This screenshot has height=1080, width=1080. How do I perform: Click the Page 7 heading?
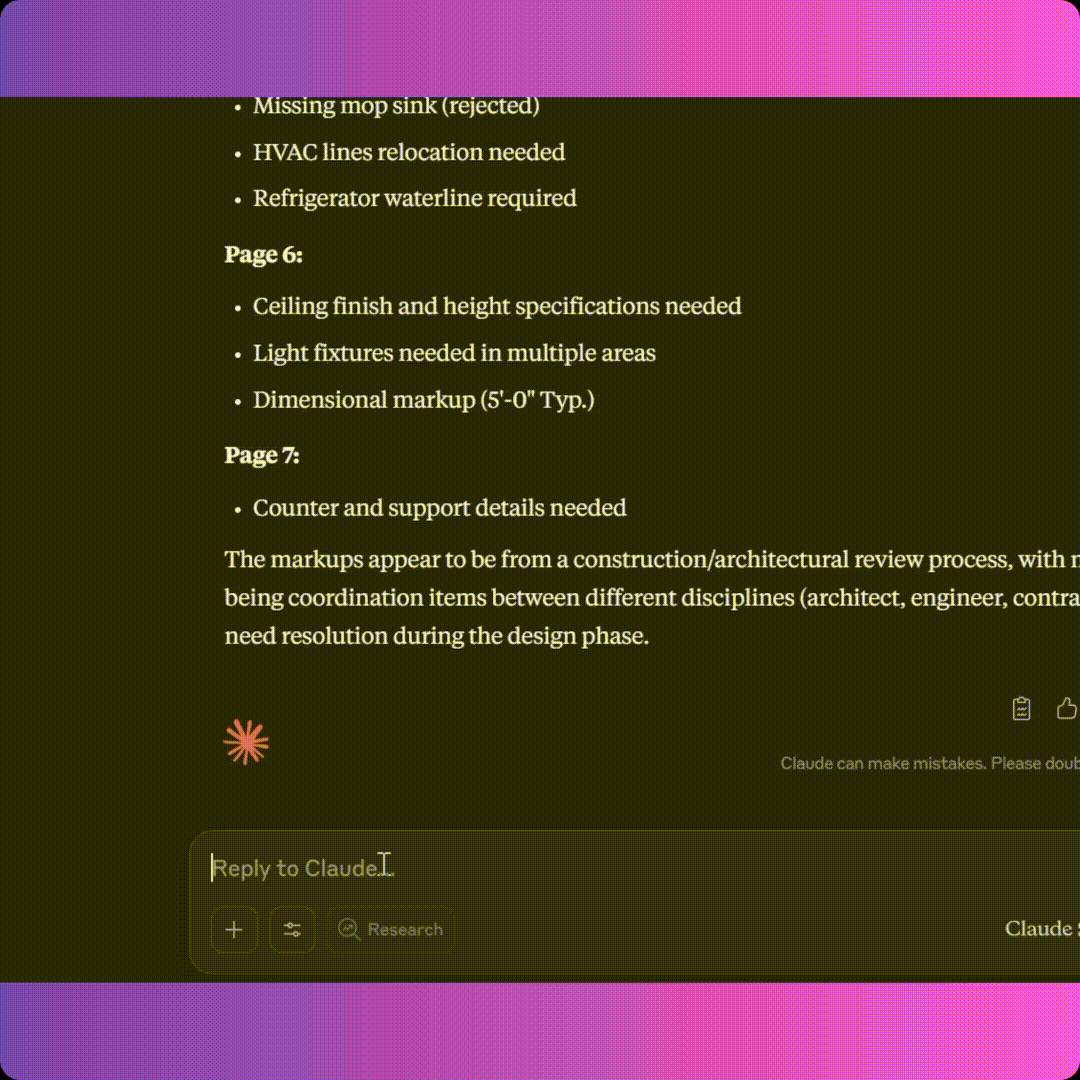[x=262, y=455]
